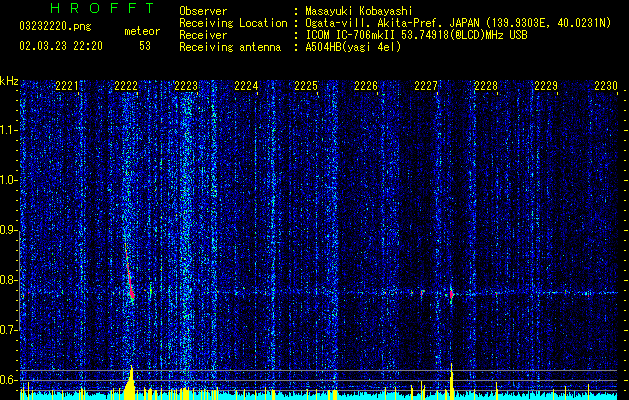Click the tall yellow power peak under 2222
This screenshot has height=400, width=629.
tap(130, 382)
